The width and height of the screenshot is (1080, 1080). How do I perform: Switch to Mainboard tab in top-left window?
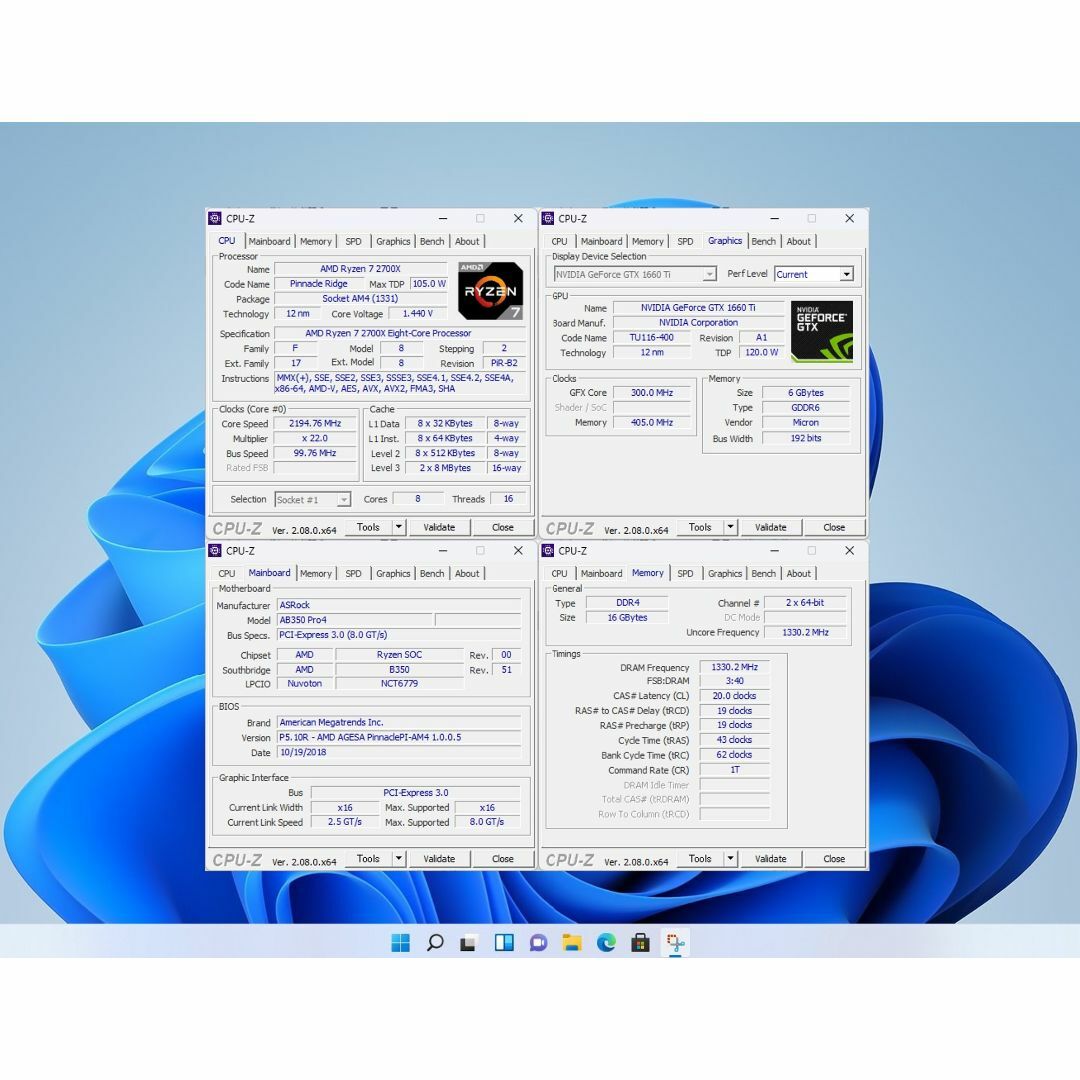269,241
